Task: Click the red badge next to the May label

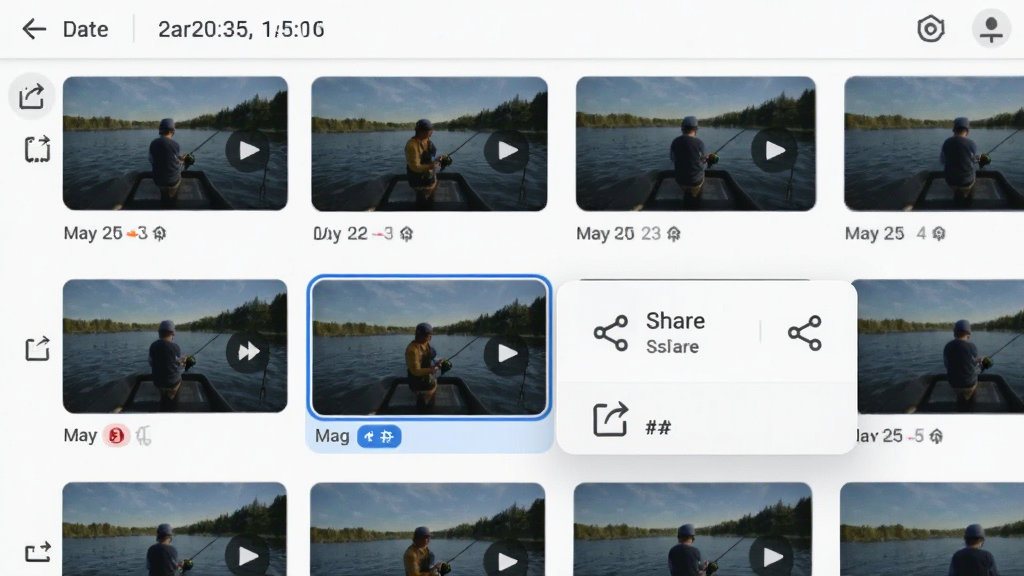Action: tap(116, 436)
